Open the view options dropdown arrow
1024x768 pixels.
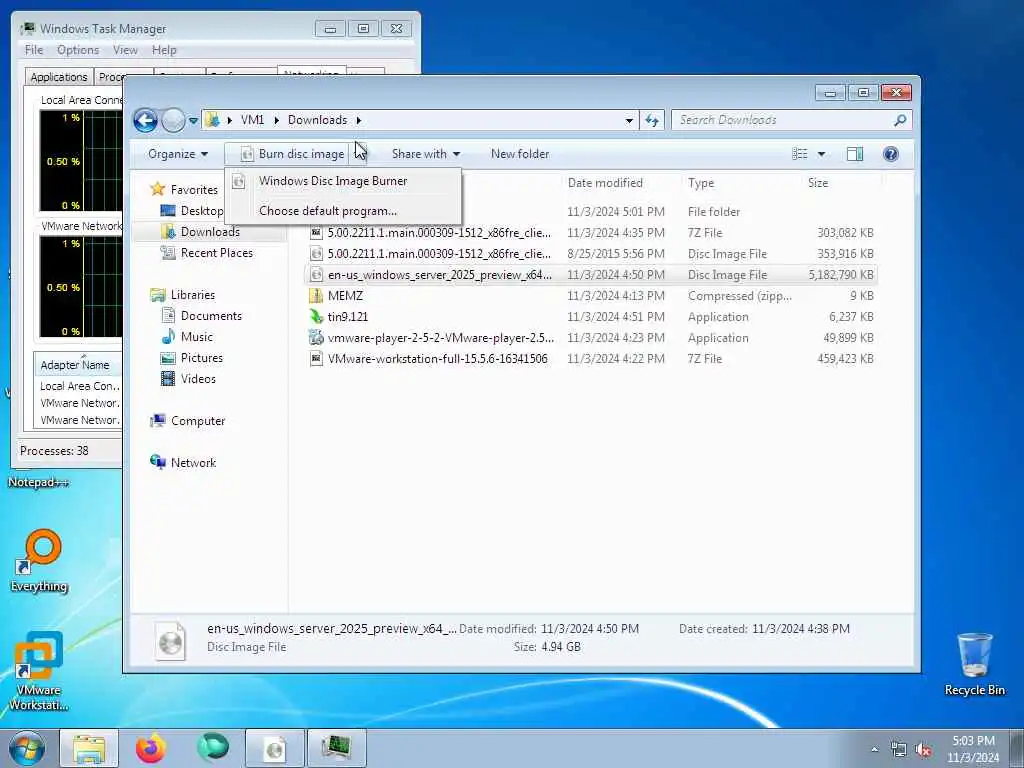coord(822,154)
